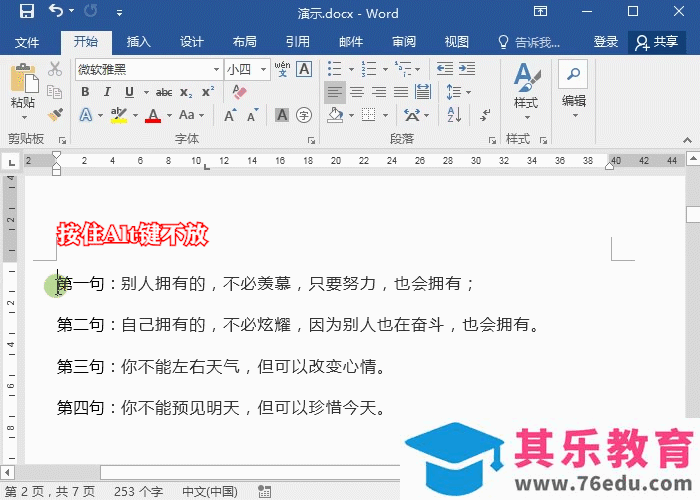Select the Format Painter brush
Viewport: 700px width, 500px height.
55,115
